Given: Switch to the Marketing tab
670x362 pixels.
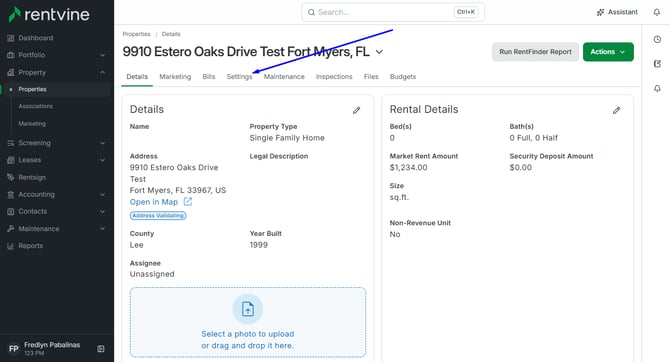Looking at the screenshot, I should (x=175, y=77).
